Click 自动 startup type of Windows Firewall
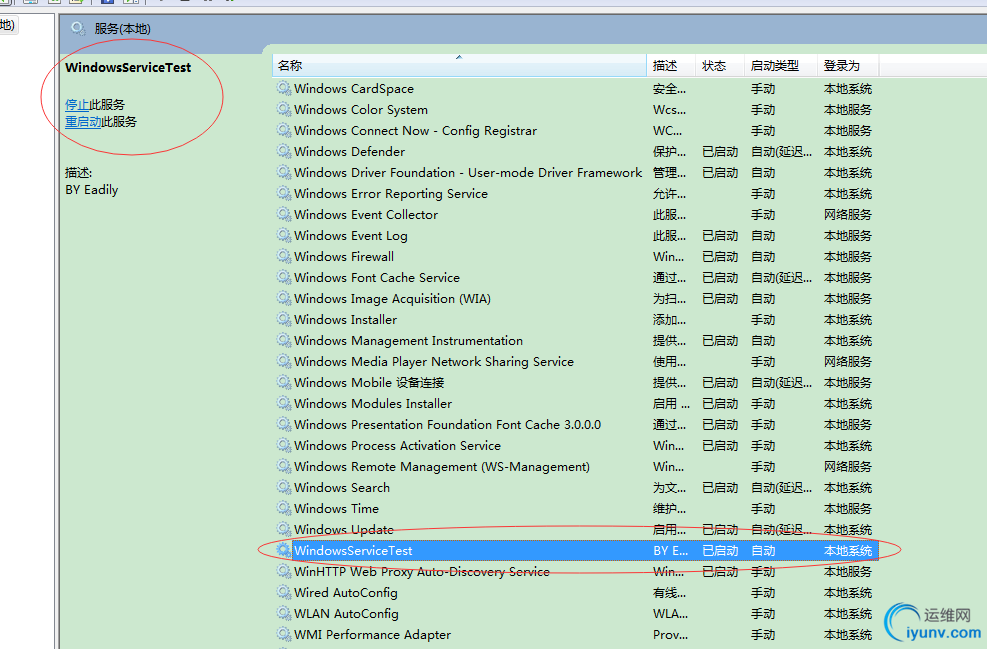This screenshot has height=649, width=987. (763, 257)
